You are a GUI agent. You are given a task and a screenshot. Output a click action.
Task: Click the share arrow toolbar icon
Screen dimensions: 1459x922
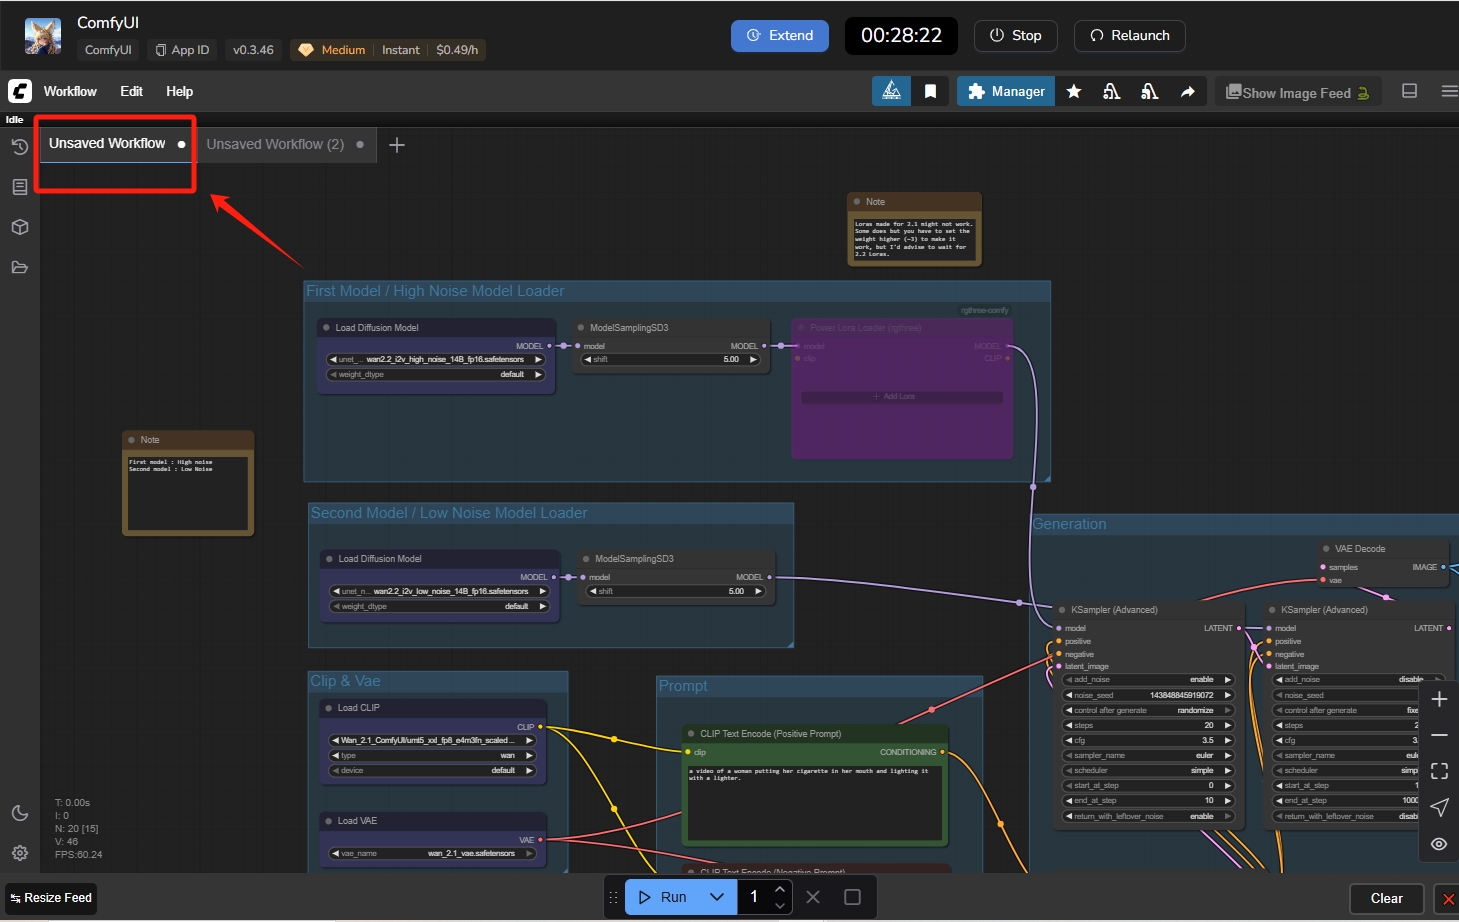point(1187,91)
